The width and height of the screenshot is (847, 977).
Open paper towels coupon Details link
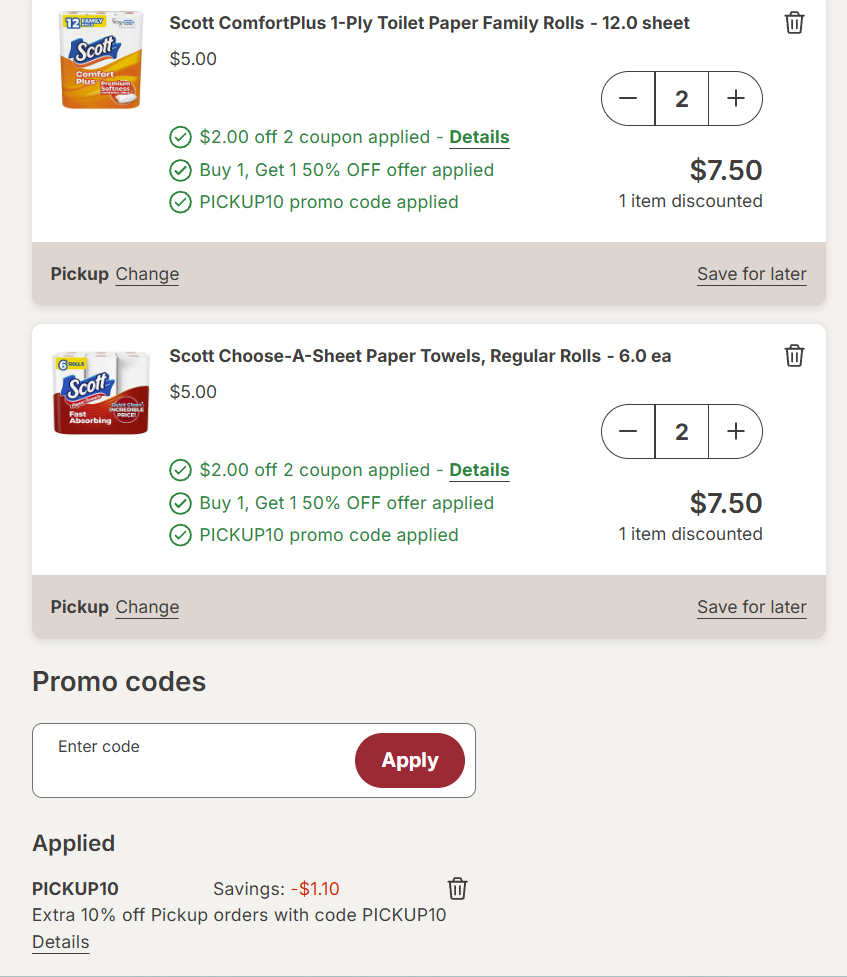tap(479, 470)
